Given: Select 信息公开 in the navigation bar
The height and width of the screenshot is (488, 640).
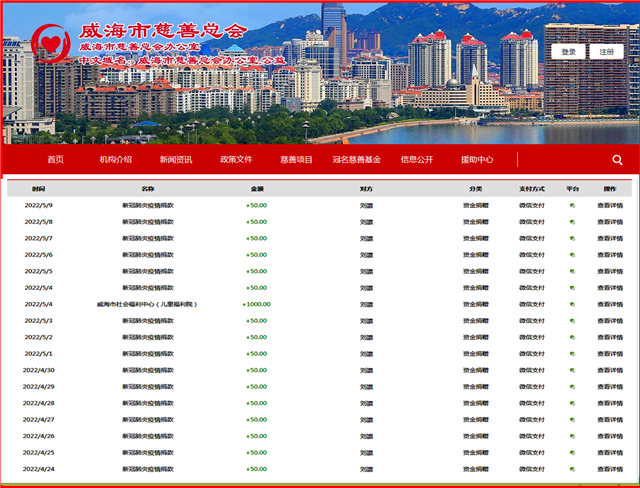Looking at the screenshot, I should [417, 160].
